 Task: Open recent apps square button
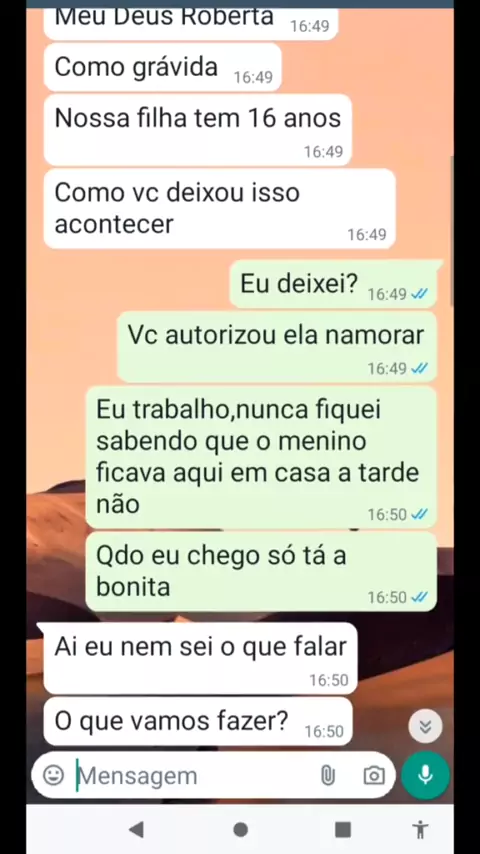click(x=343, y=829)
